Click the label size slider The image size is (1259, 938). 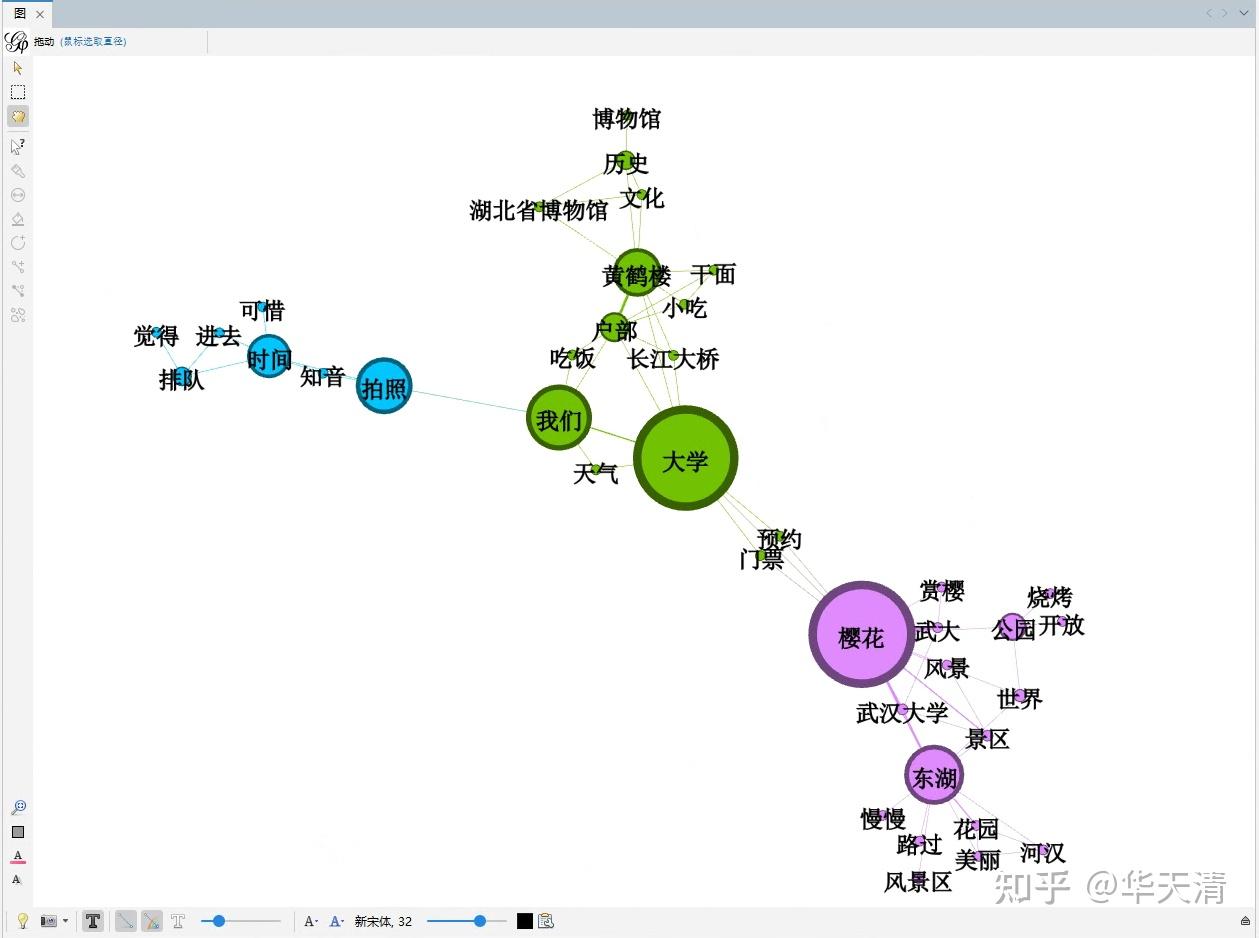point(467,921)
